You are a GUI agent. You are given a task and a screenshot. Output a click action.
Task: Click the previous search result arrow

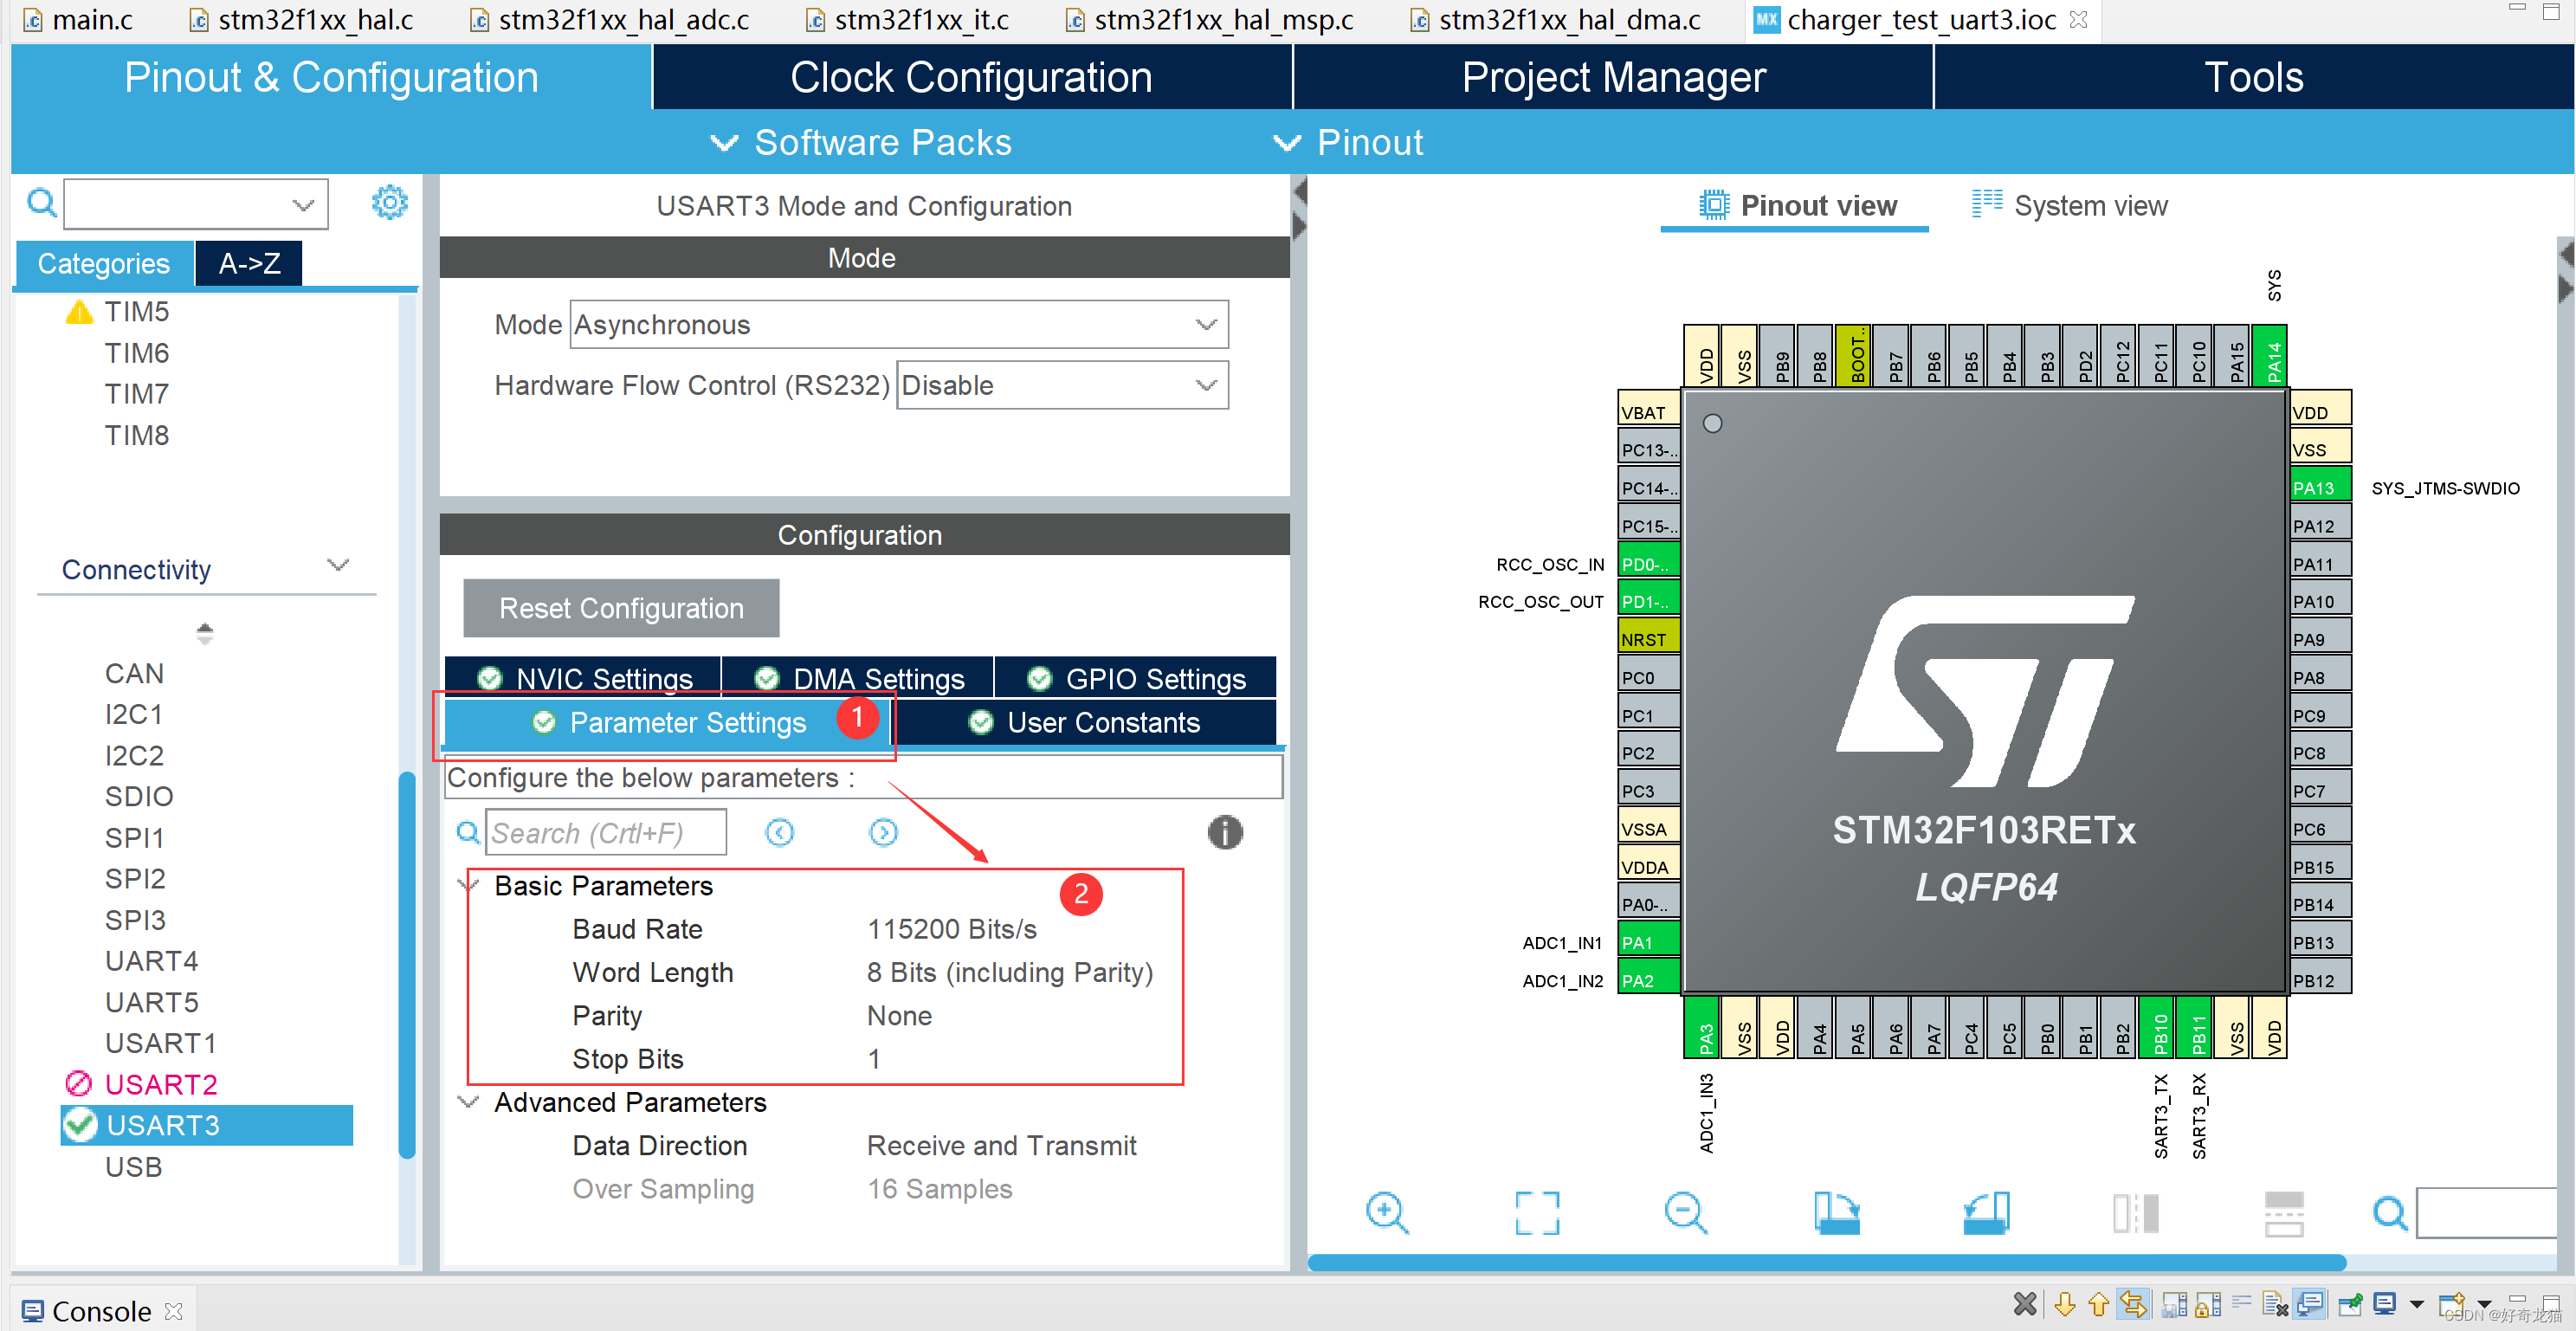[779, 832]
